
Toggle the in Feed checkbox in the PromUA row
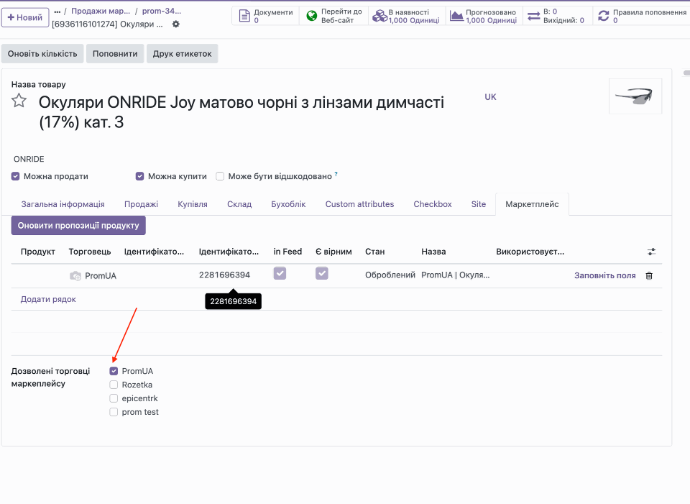tap(280, 273)
